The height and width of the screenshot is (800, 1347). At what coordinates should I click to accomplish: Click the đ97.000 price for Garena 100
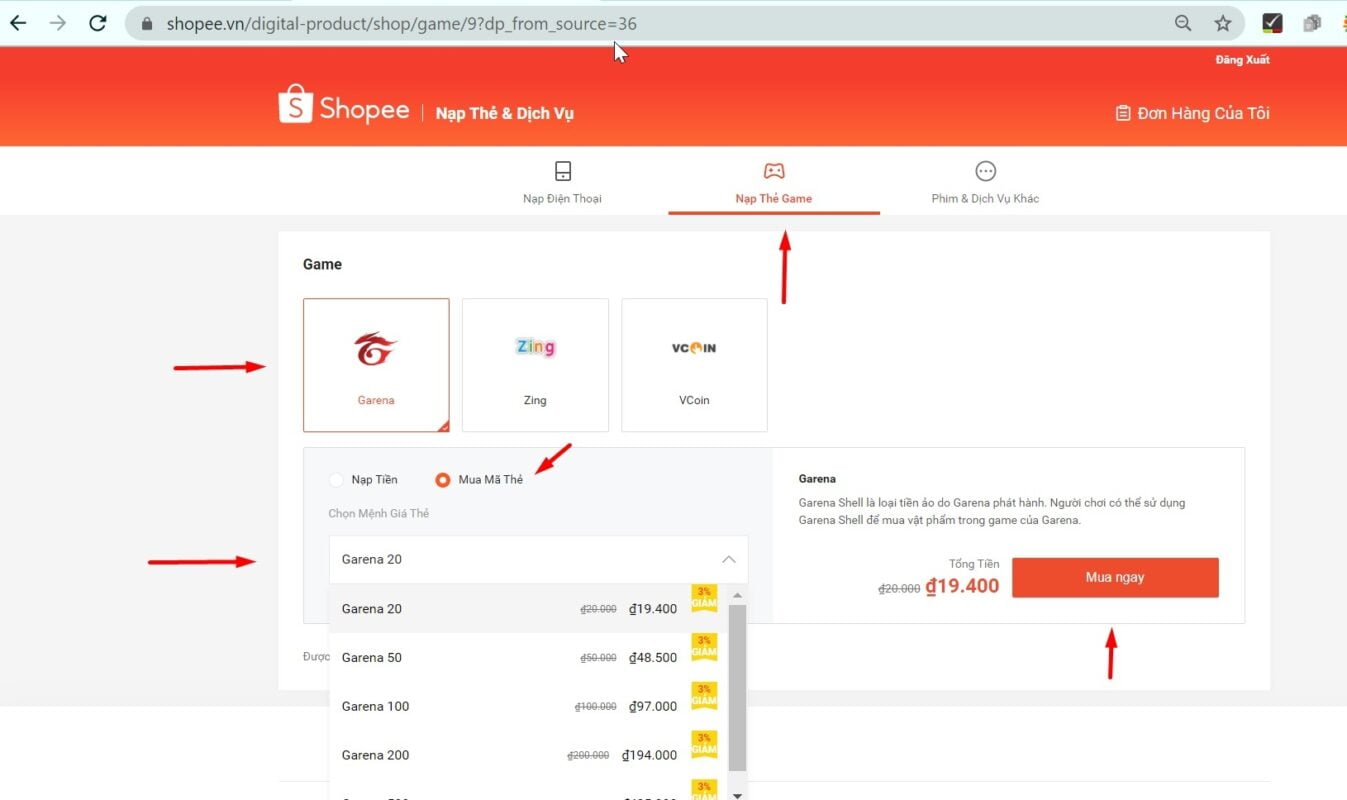[653, 706]
